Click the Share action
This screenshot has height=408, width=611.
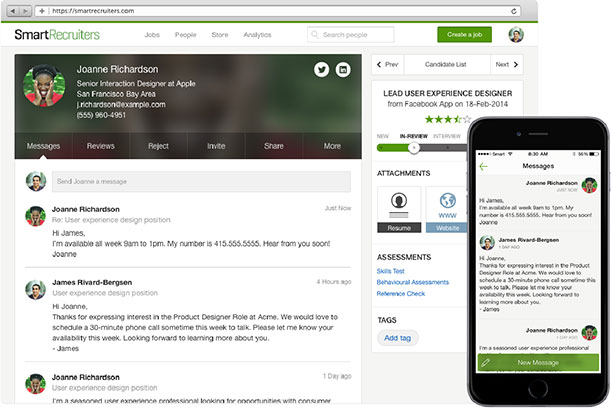pos(274,146)
